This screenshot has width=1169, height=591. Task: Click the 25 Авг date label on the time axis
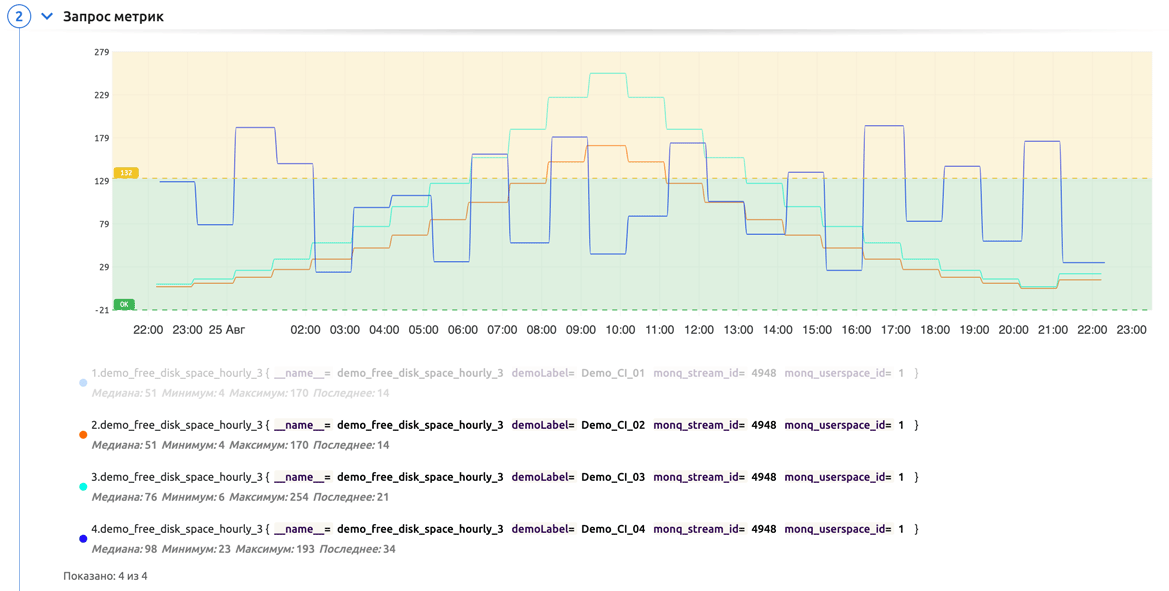tap(226, 329)
